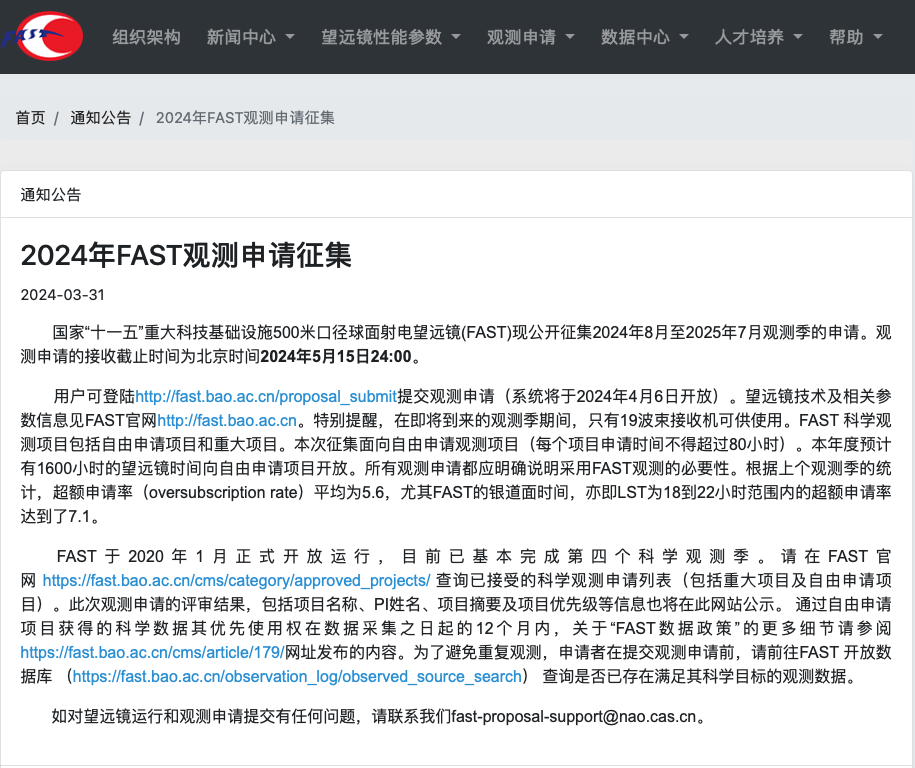915x768 pixels.
Task: Open the proposal_submit link
Action: click(x=266, y=396)
